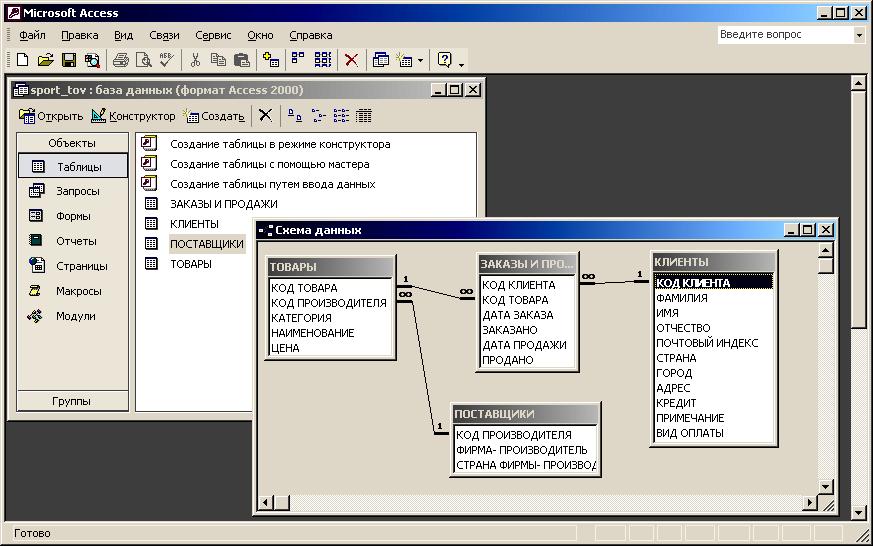873x546 pixels.
Task: Click the Группы bar button
Action: (72, 401)
